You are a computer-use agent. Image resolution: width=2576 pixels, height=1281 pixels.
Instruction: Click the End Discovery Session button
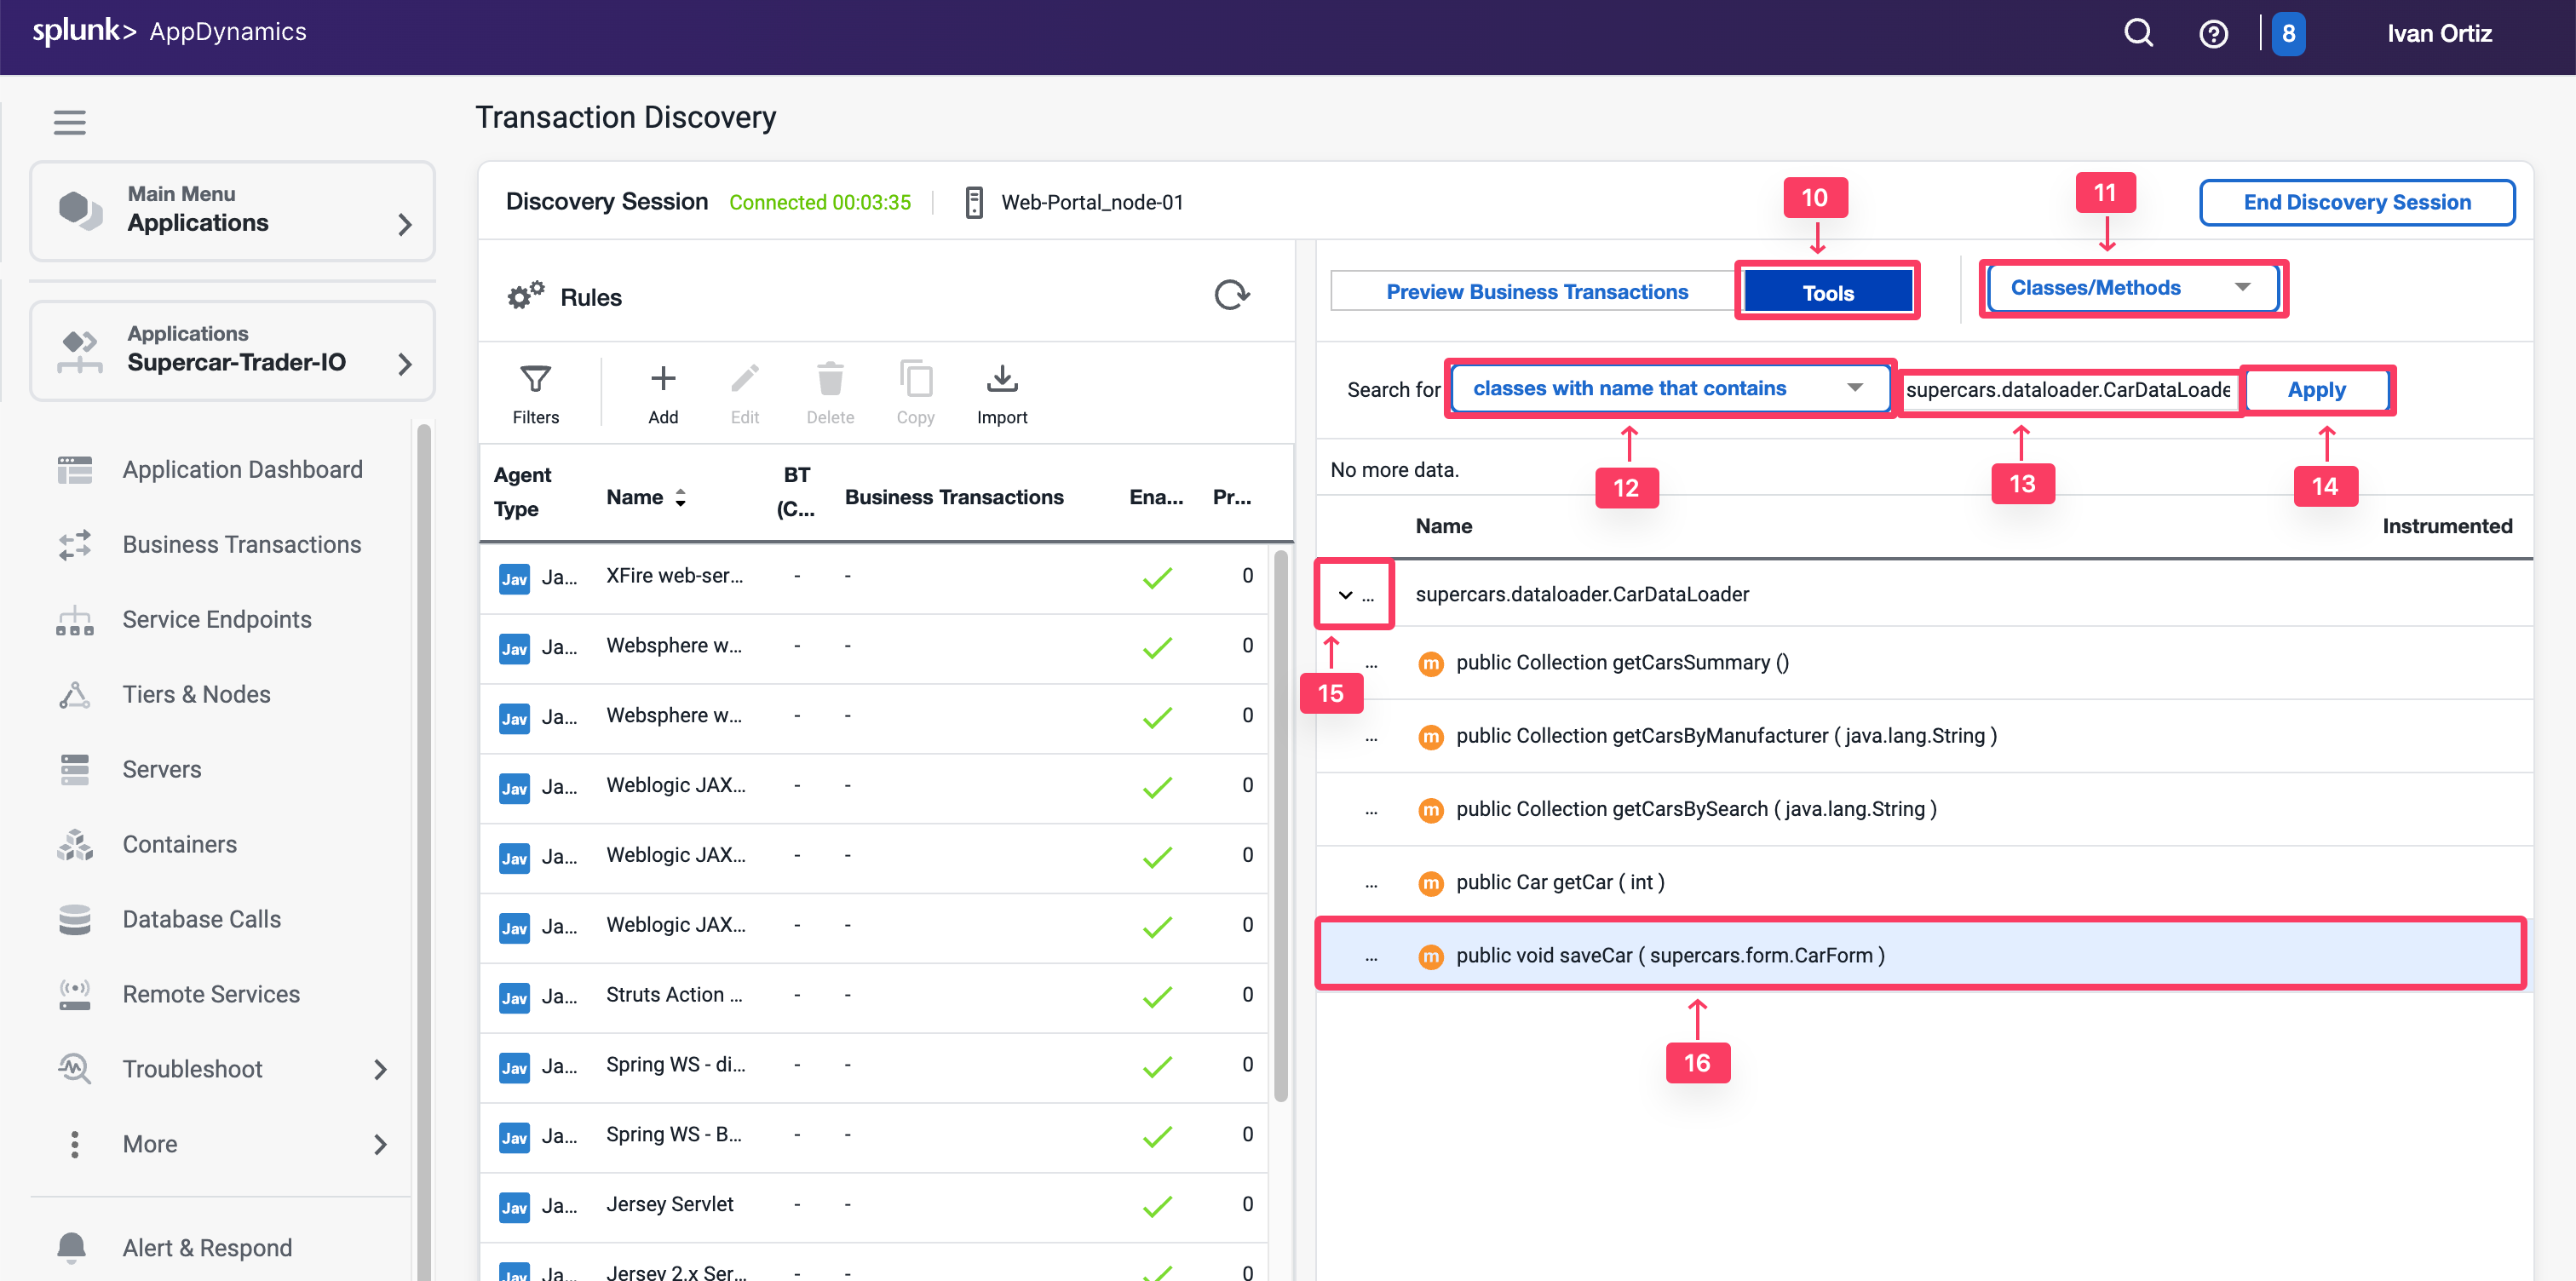point(2356,202)
